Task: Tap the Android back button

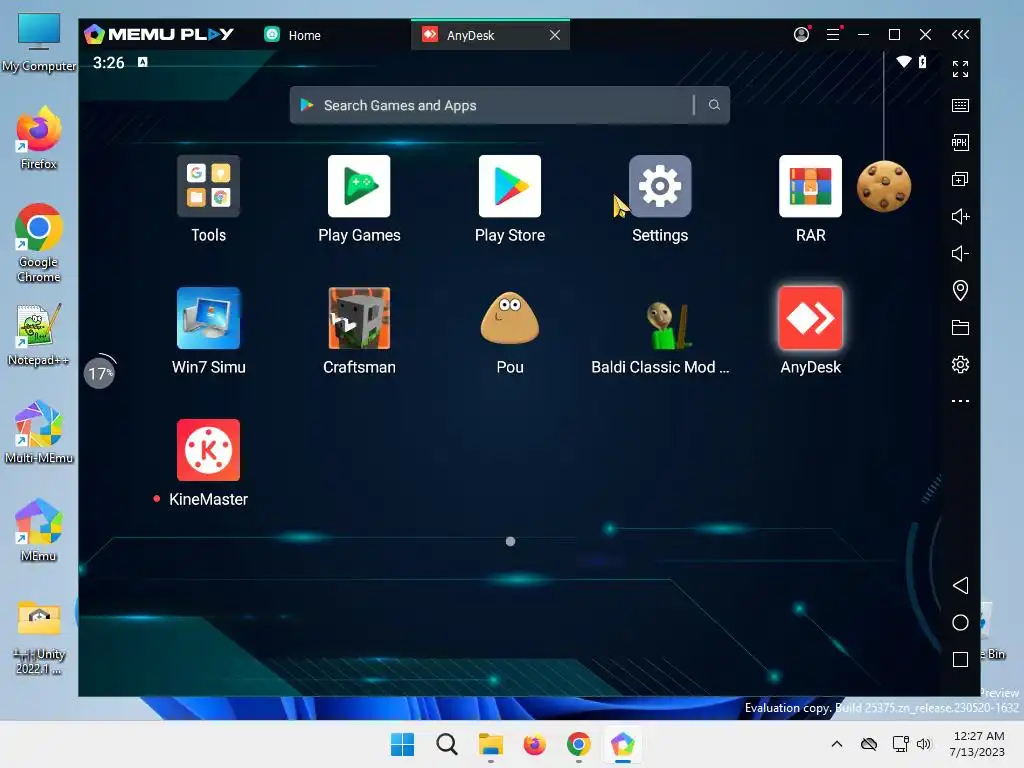Action: [960, 585]
